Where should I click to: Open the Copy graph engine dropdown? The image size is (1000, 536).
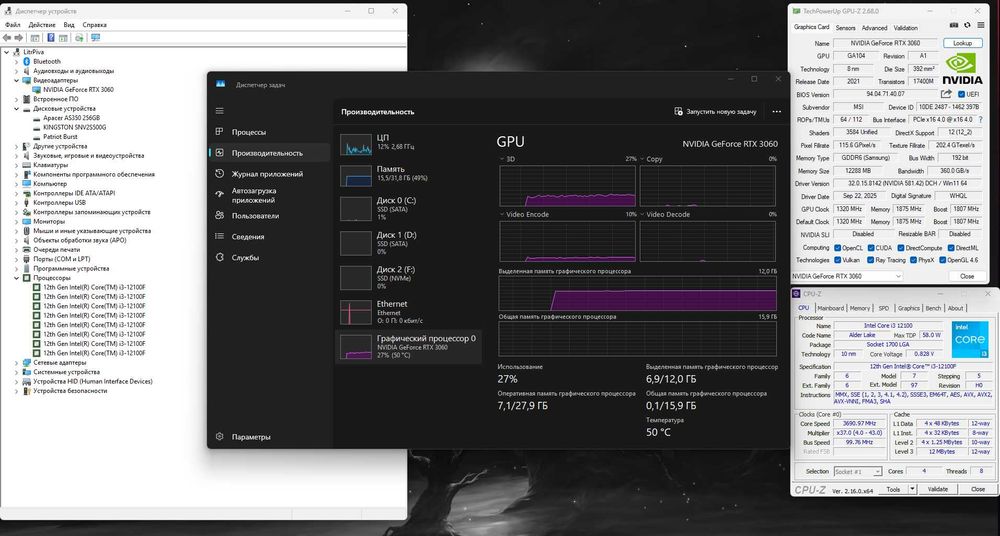coord(642,159)
